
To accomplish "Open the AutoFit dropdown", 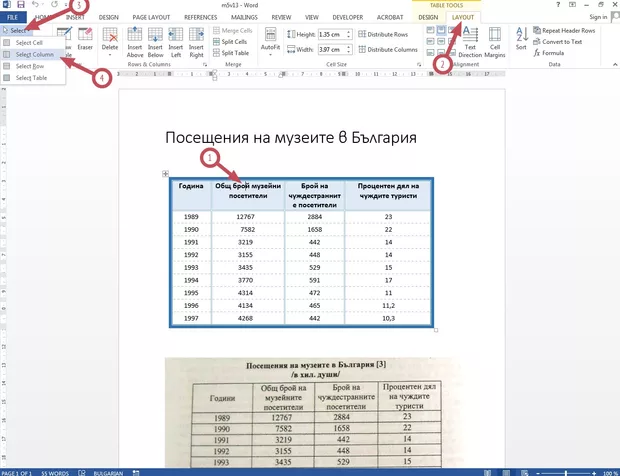I will click(x=270, y=42).
